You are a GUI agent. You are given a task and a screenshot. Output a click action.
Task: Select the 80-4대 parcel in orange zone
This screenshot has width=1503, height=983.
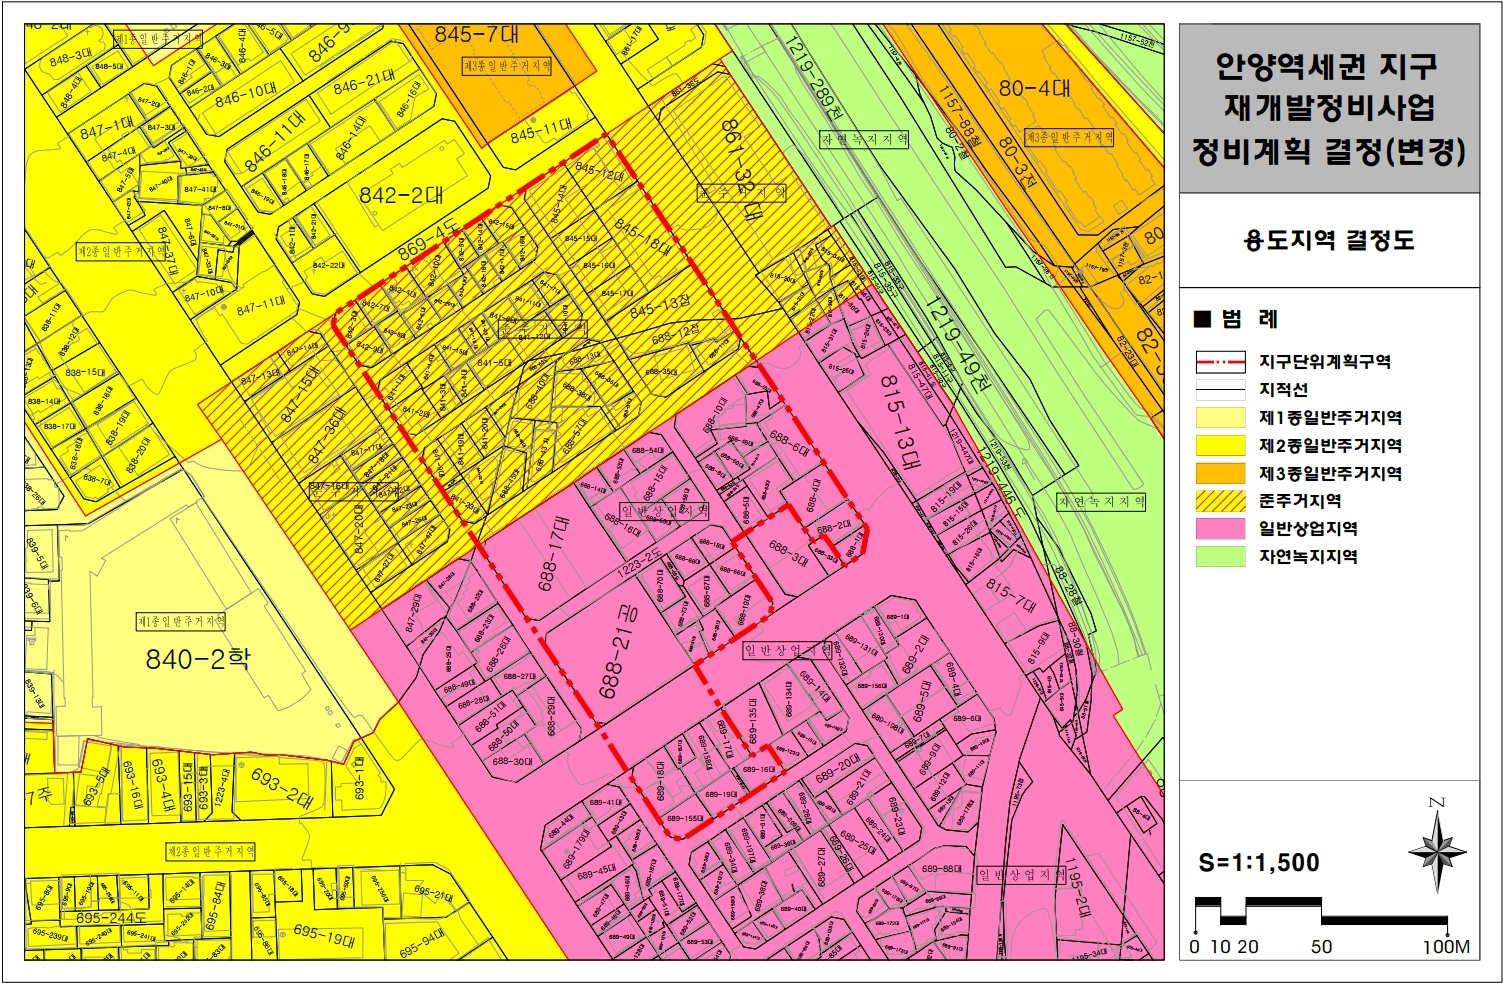(1034, 89)
